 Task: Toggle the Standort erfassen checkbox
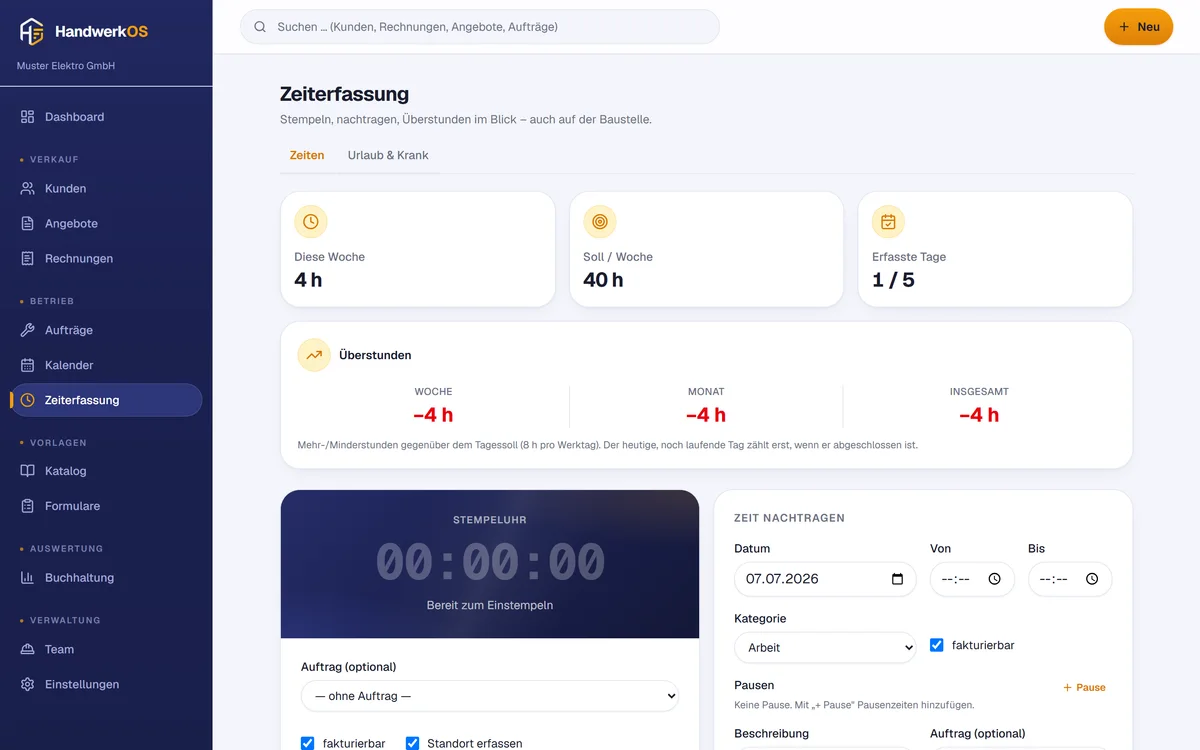tap(412, 743)
